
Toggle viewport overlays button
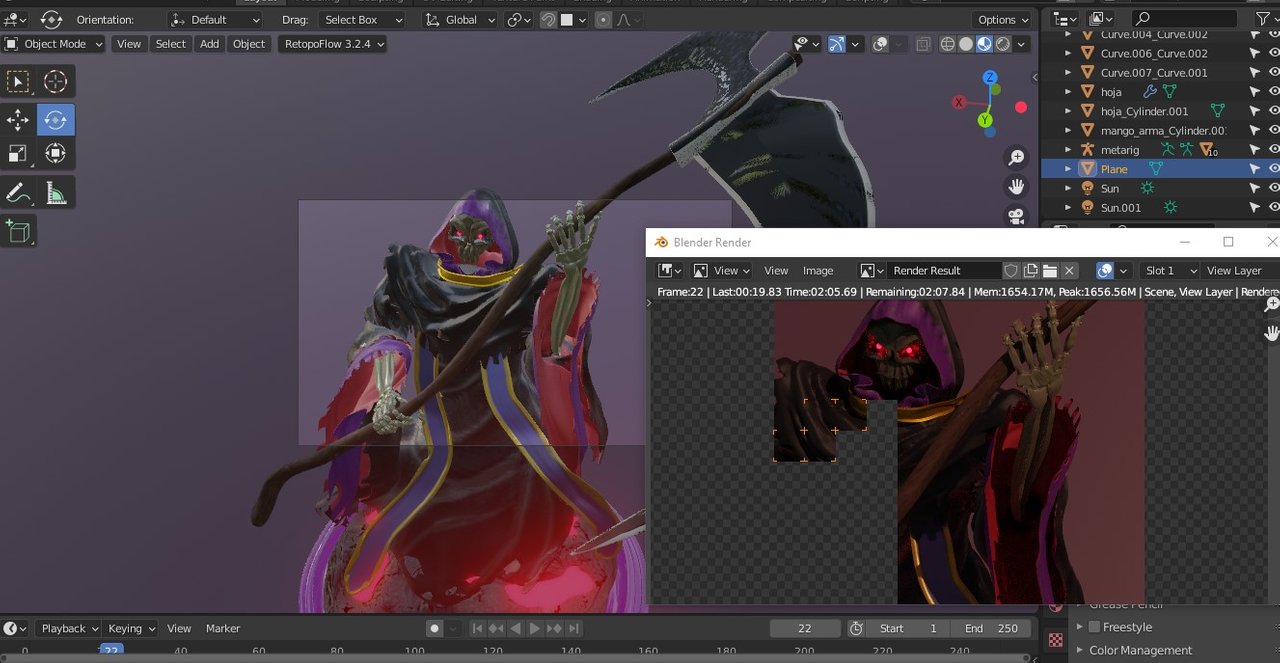coord(880,44)
